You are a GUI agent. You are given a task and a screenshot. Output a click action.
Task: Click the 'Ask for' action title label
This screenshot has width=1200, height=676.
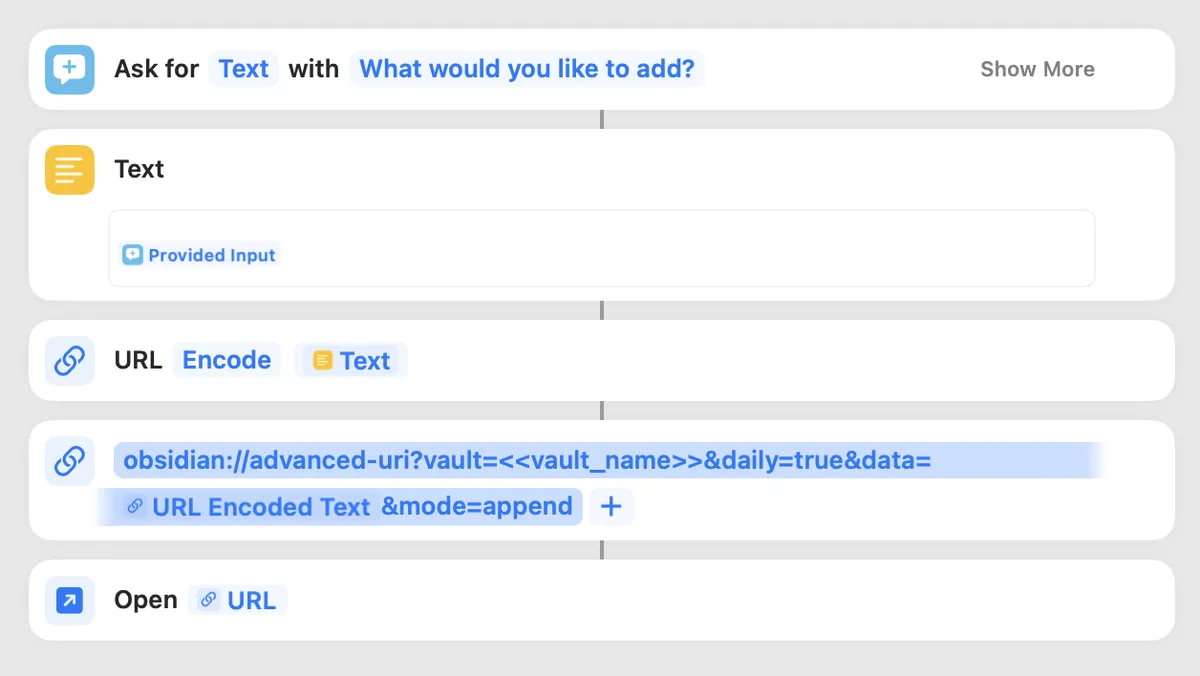pos(156,69)
